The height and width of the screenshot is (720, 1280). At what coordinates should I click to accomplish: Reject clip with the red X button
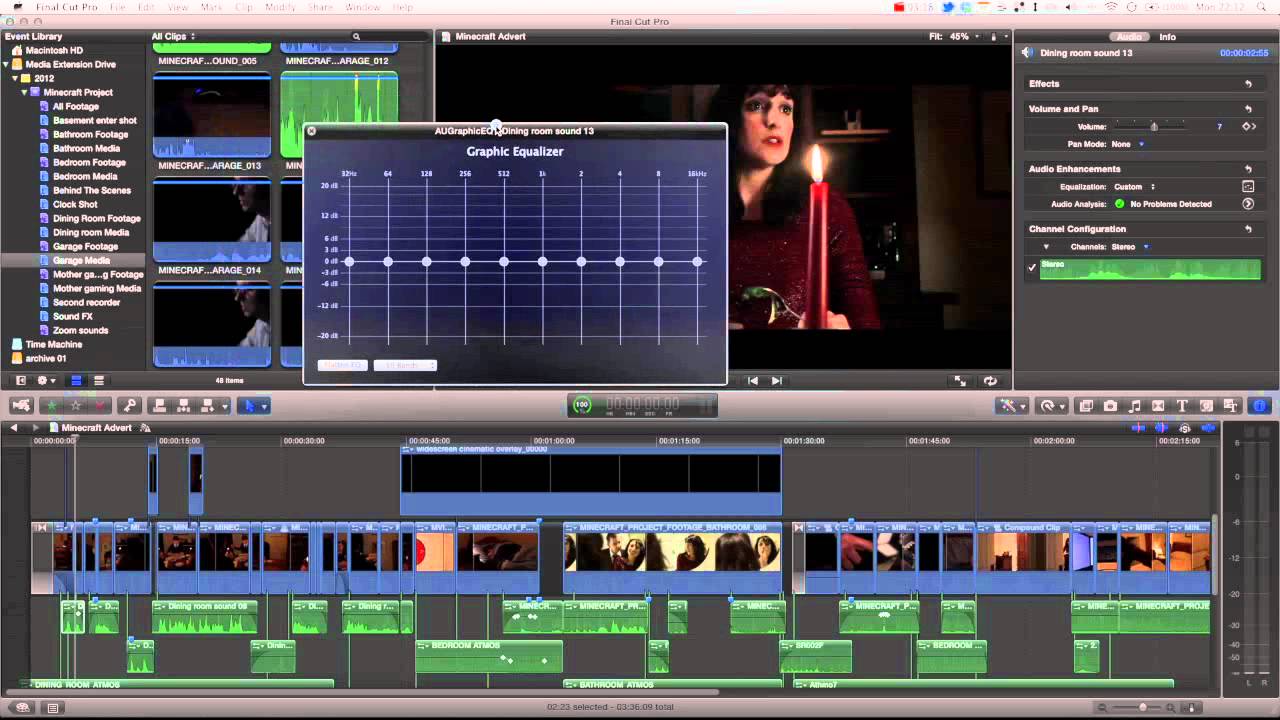click(x=100, y=405)
